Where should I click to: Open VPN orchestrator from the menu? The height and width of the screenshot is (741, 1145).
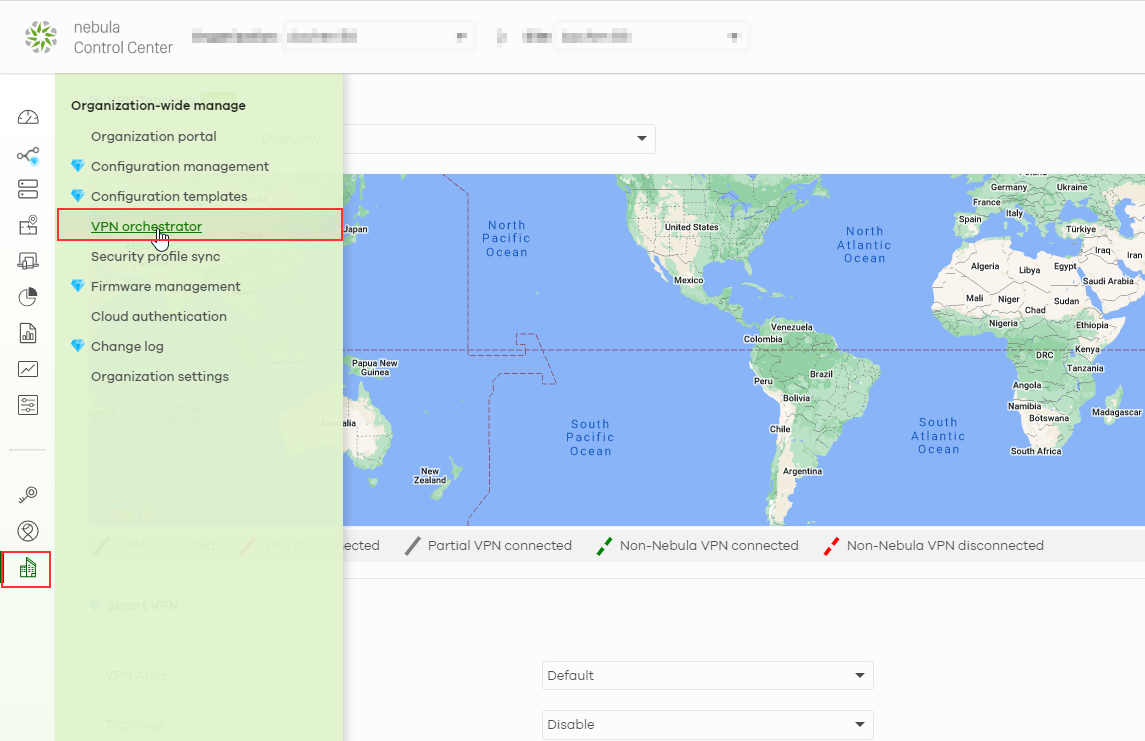coord(145,226)
